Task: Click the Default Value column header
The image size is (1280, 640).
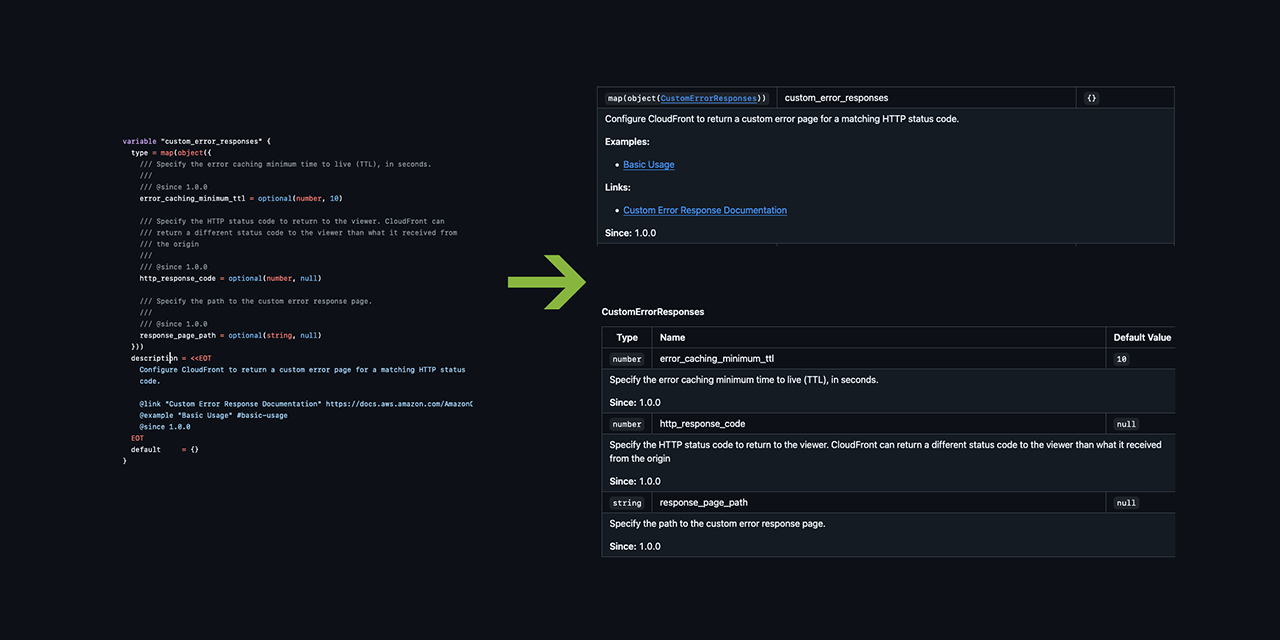Action: (x=1142, y=338)
